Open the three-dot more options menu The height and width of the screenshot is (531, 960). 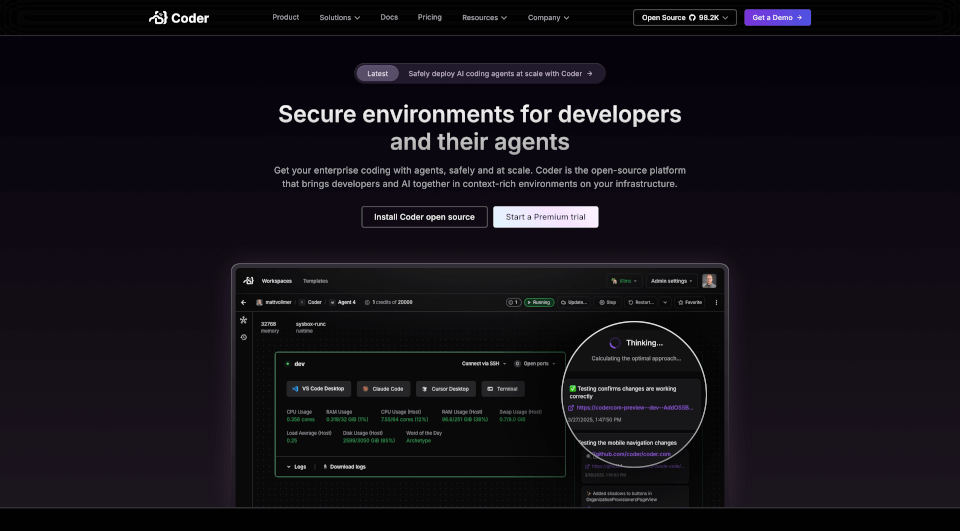(x=716, y=303)
